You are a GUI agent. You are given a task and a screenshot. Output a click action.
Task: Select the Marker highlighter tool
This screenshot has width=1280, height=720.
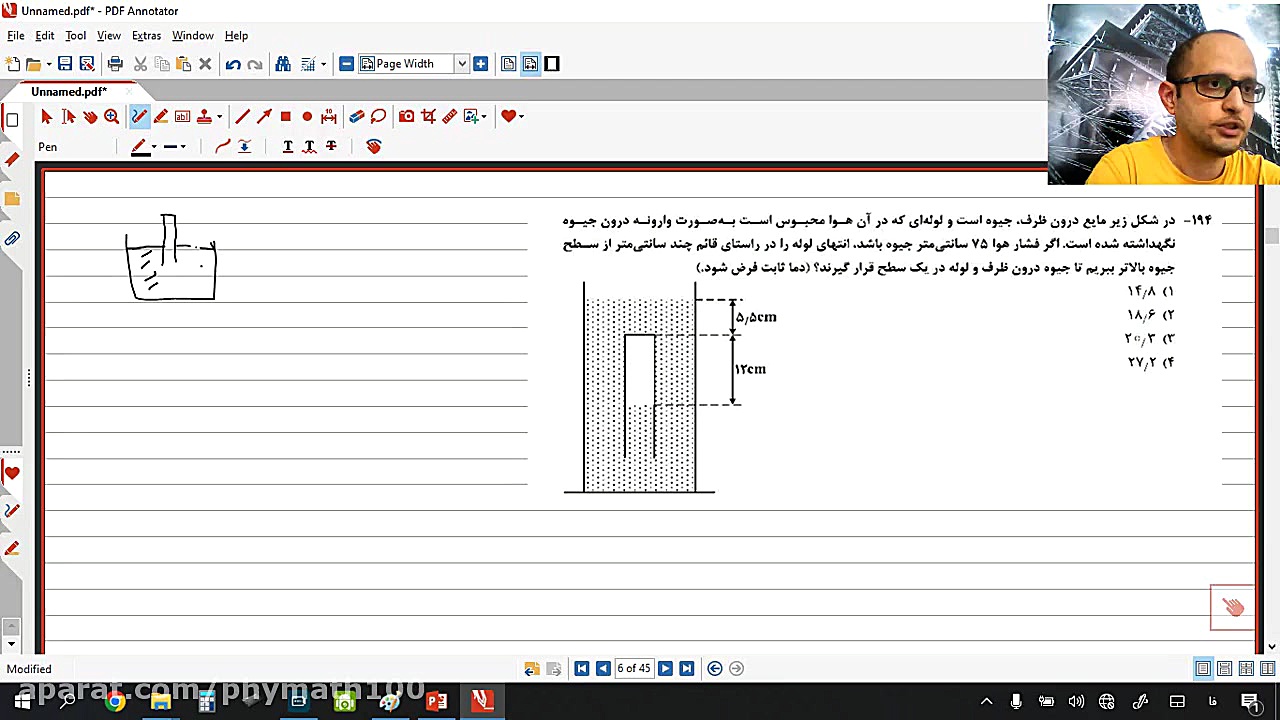pyautogui.click(x=161, y=117)
